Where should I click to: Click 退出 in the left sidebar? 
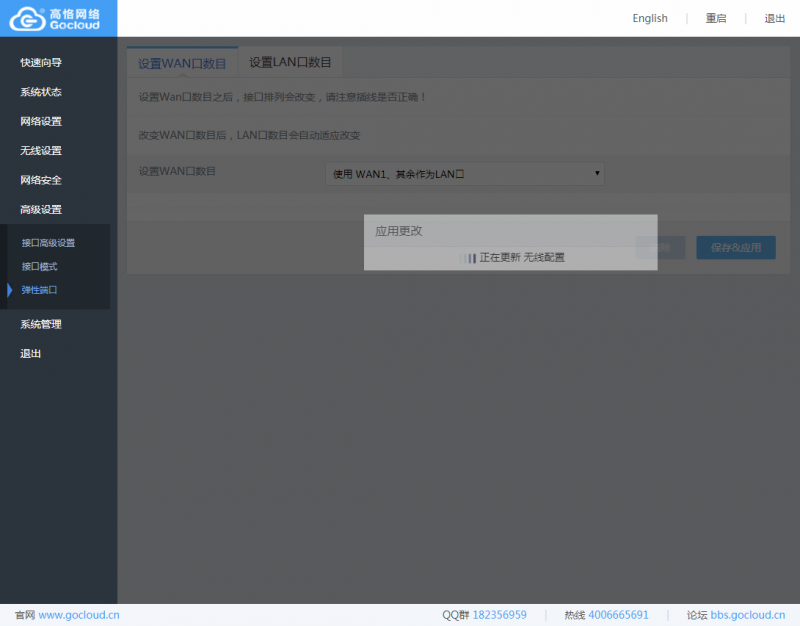click(x=31, y=354)
